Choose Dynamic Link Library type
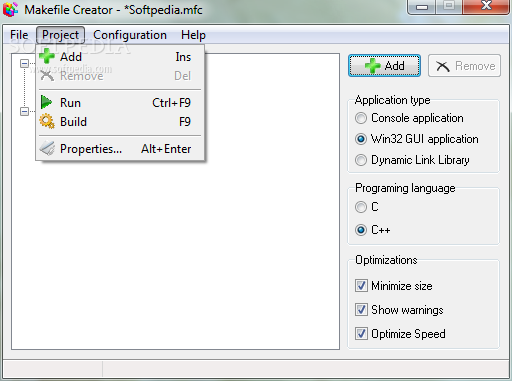 (x=361, y=160)
